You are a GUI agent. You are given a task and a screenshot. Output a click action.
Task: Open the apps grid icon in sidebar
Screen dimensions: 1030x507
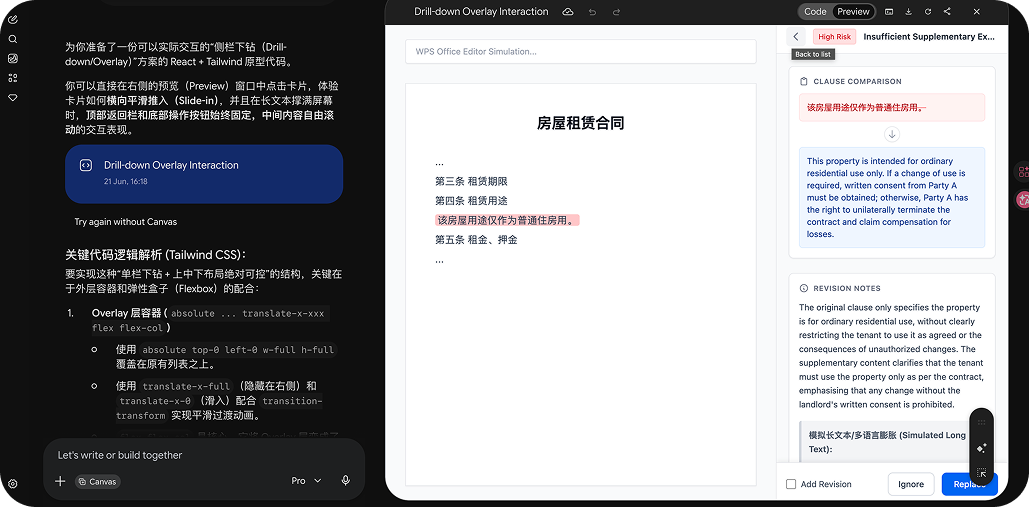tap(12, 78)
